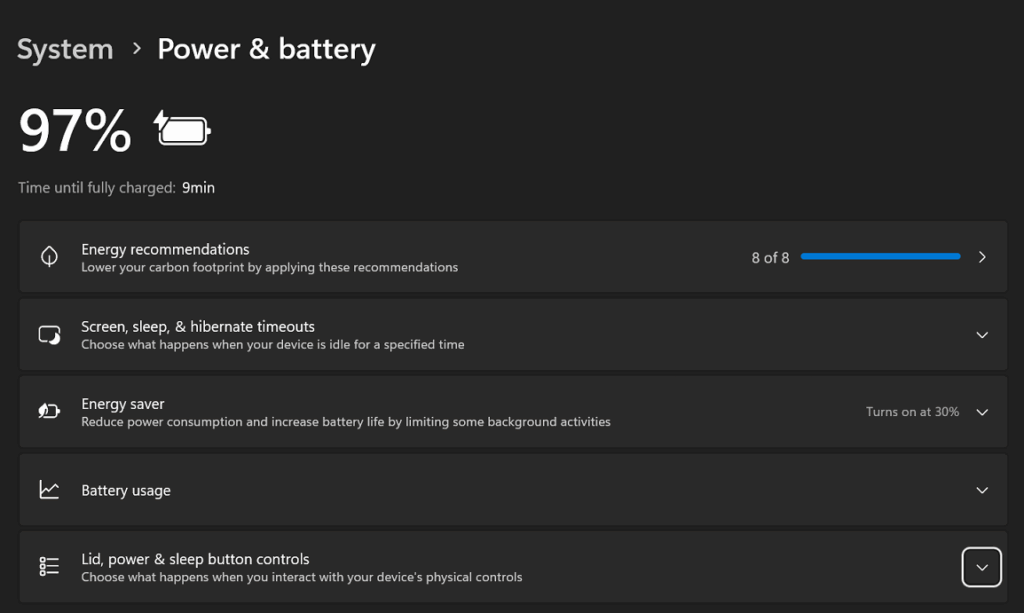This screenshot has height=613, width=1024.
Task: Click the Energy saver battery icon
Action: pos(49,412)
